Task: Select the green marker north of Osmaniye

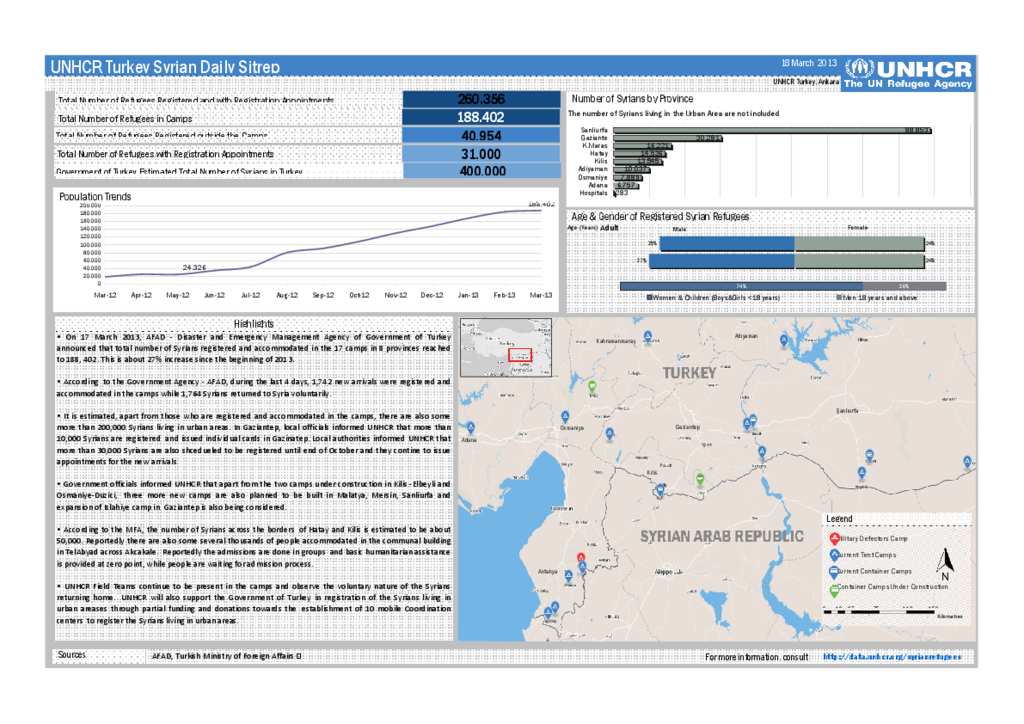Action: click(592, 387)
